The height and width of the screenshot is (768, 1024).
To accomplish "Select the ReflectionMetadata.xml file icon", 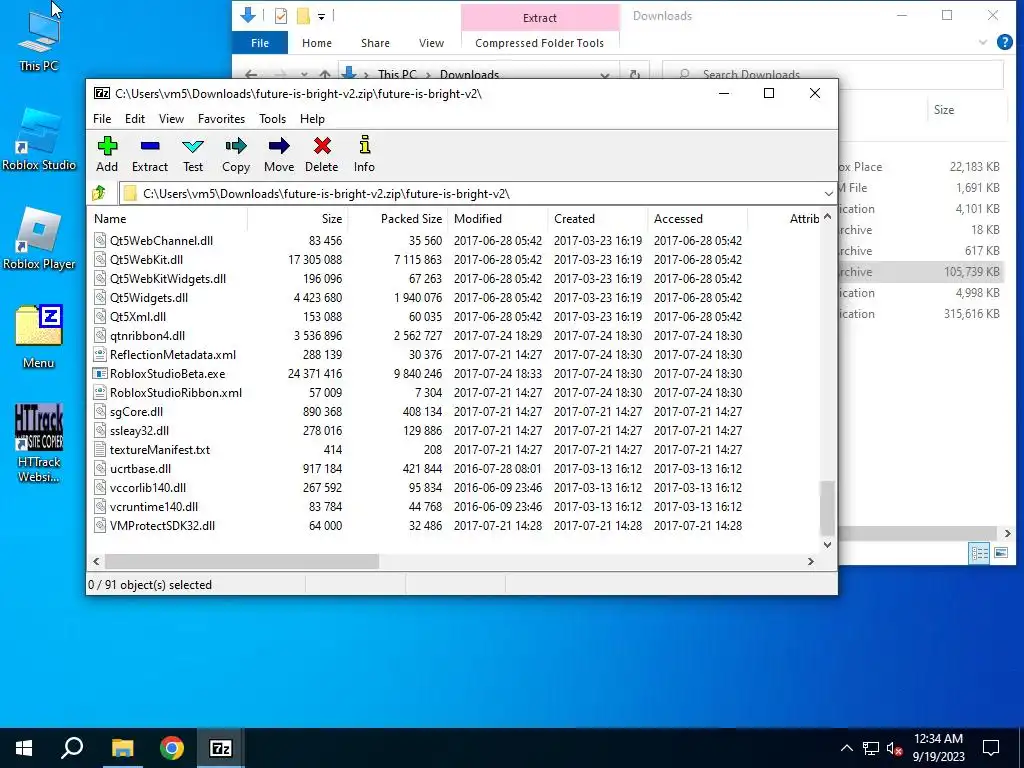I will pos(100,355).
